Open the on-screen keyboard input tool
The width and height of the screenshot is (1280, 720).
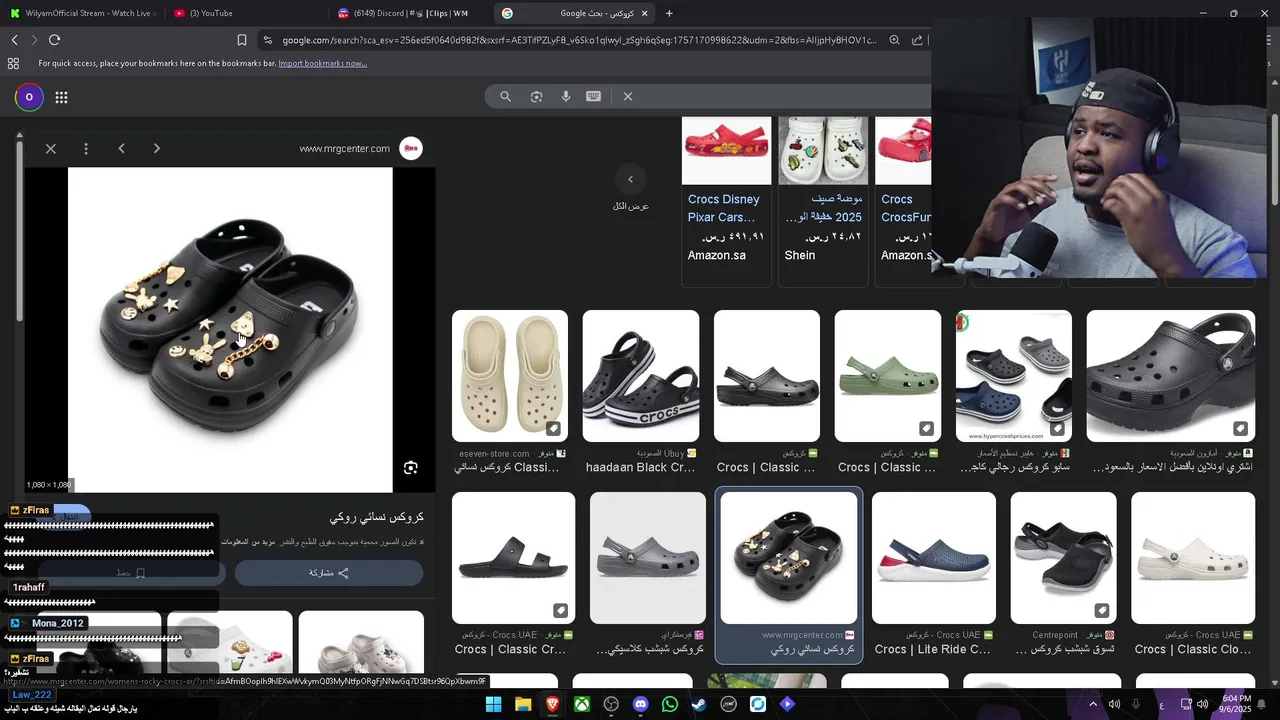tap(594, 97)
